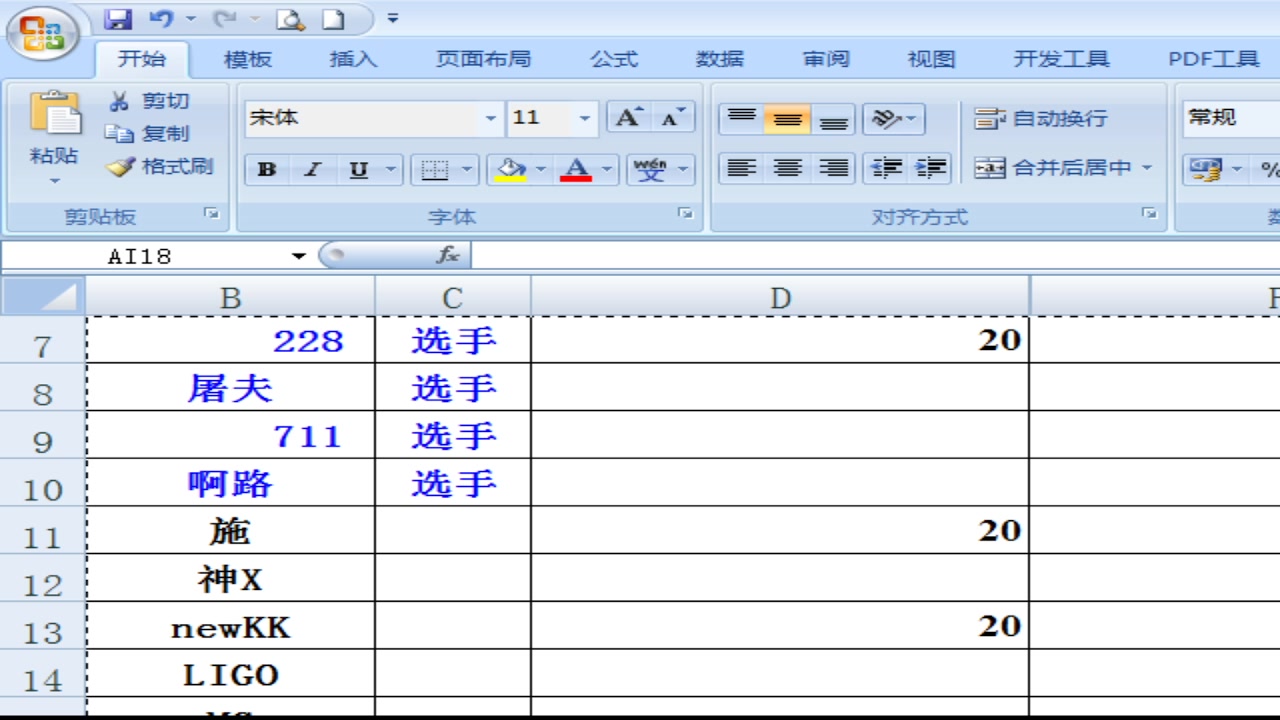Paste with the 粘贴 clipboard icon
This screenshot has width=1280, height=720.
55,115
